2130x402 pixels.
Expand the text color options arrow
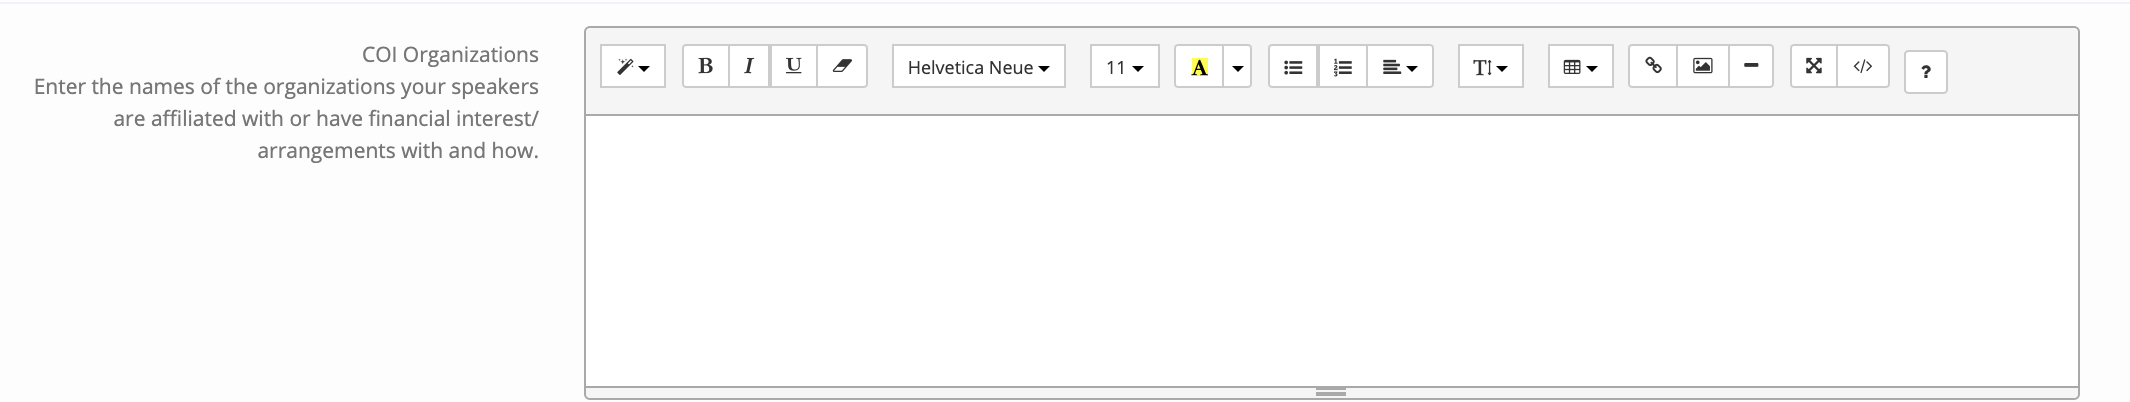point(1238,67)
